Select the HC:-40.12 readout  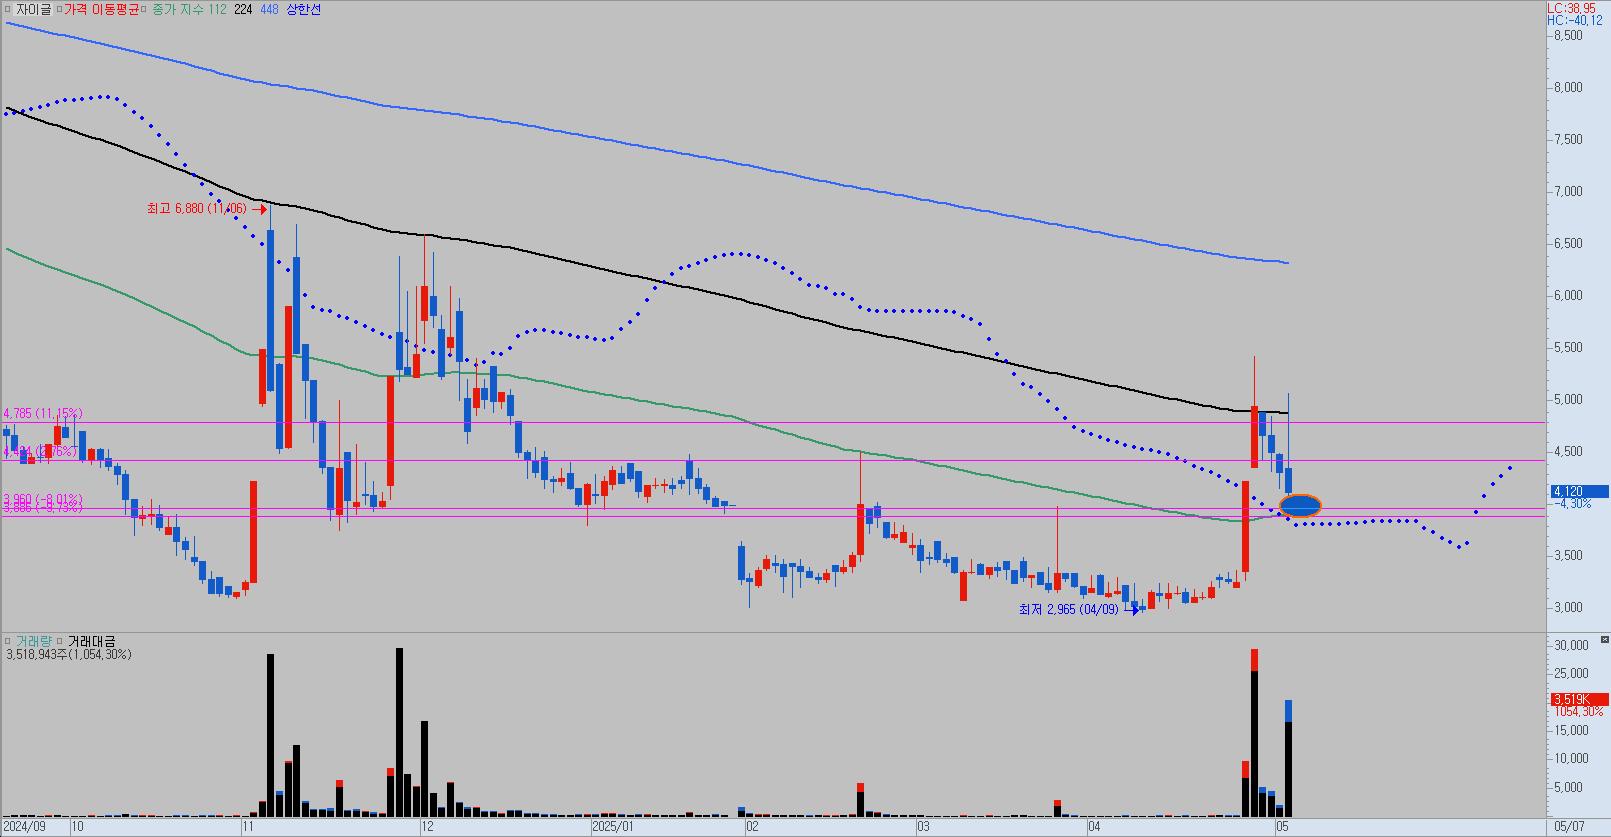coord(1575,20)
